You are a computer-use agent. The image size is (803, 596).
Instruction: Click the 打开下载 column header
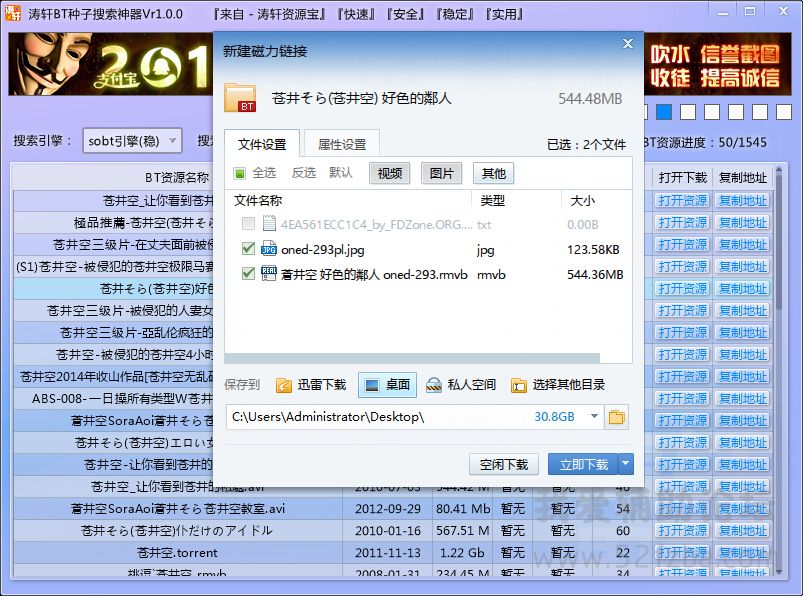point(682,178)
